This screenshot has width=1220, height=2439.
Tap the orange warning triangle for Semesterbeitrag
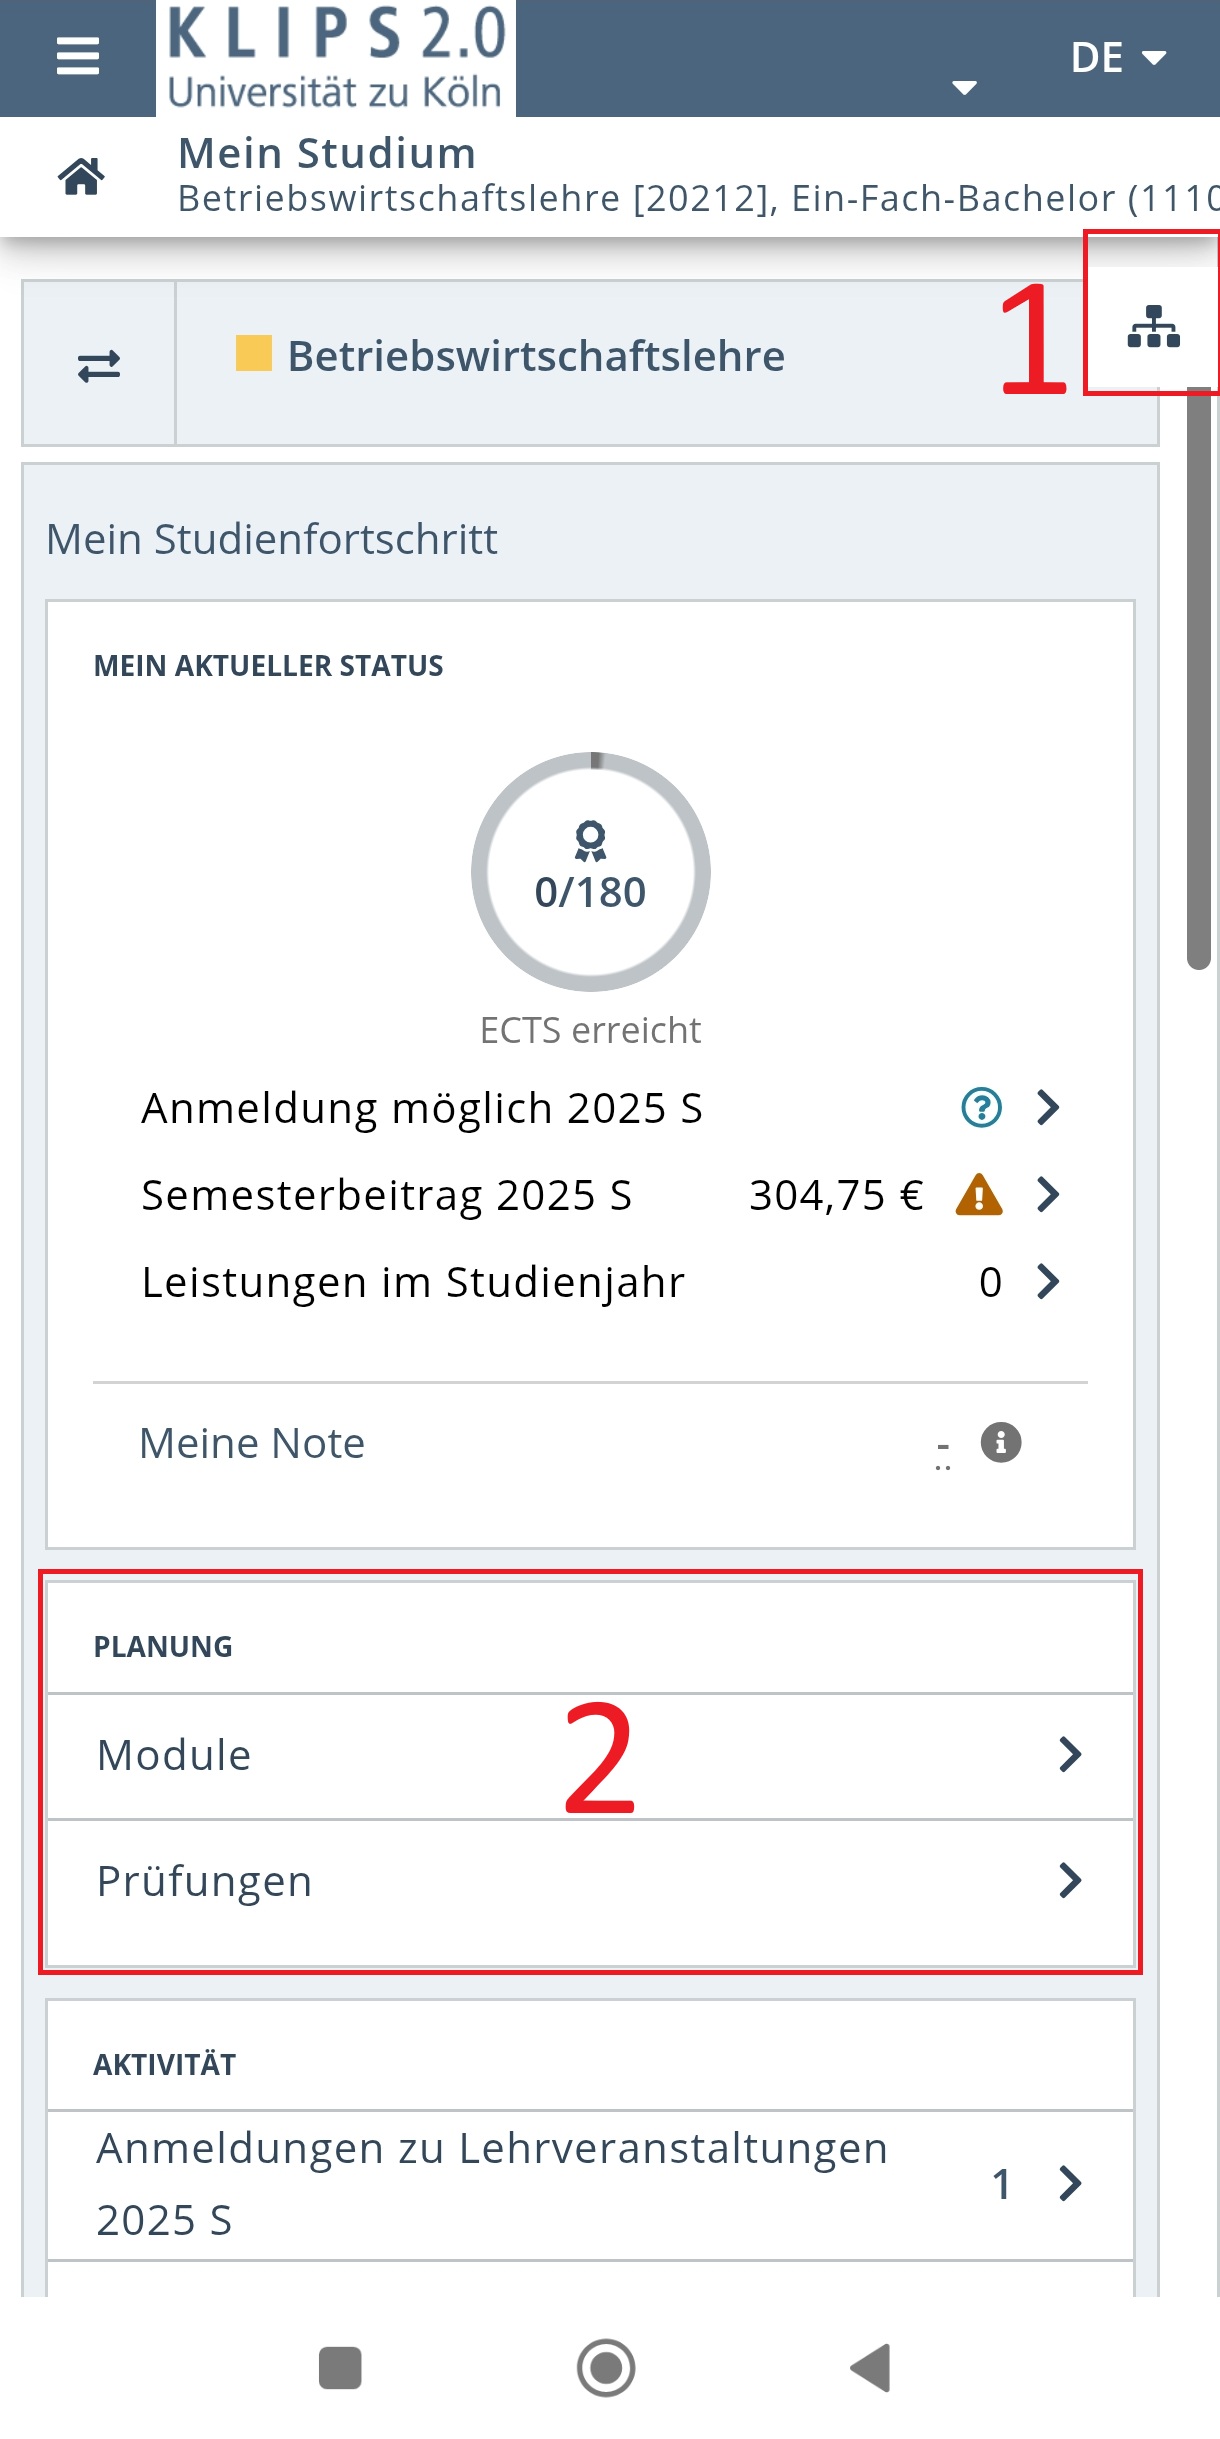pos(979,1194)
